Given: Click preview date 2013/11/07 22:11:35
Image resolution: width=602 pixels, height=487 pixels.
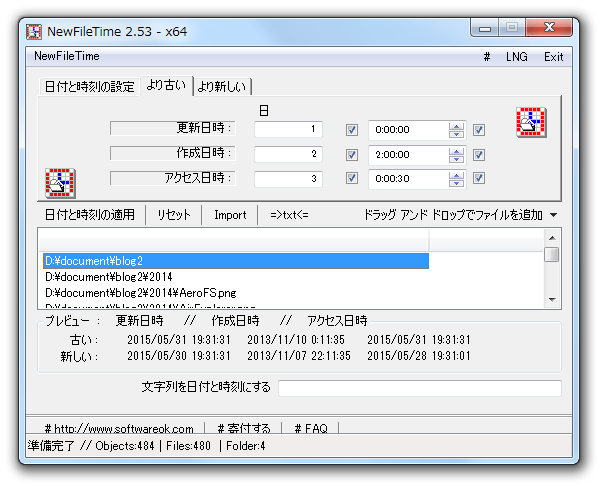Looking at the screenshot, I should pos(299,356).
